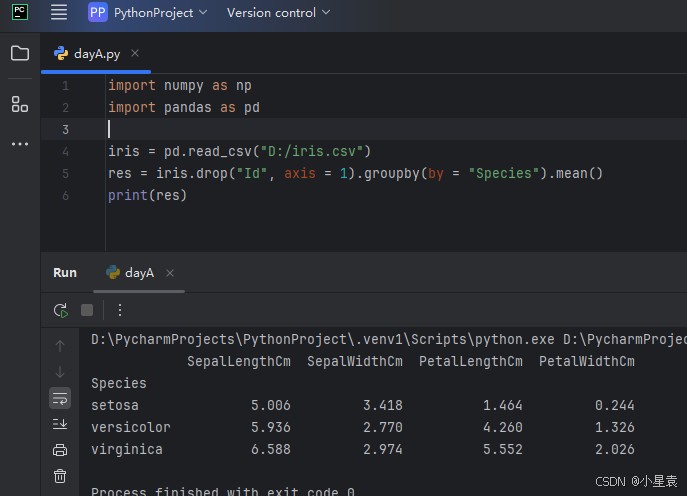Show more tool windows ellipsis
The height and width of the screenshot is (496, 687).
tap(20, 144)
